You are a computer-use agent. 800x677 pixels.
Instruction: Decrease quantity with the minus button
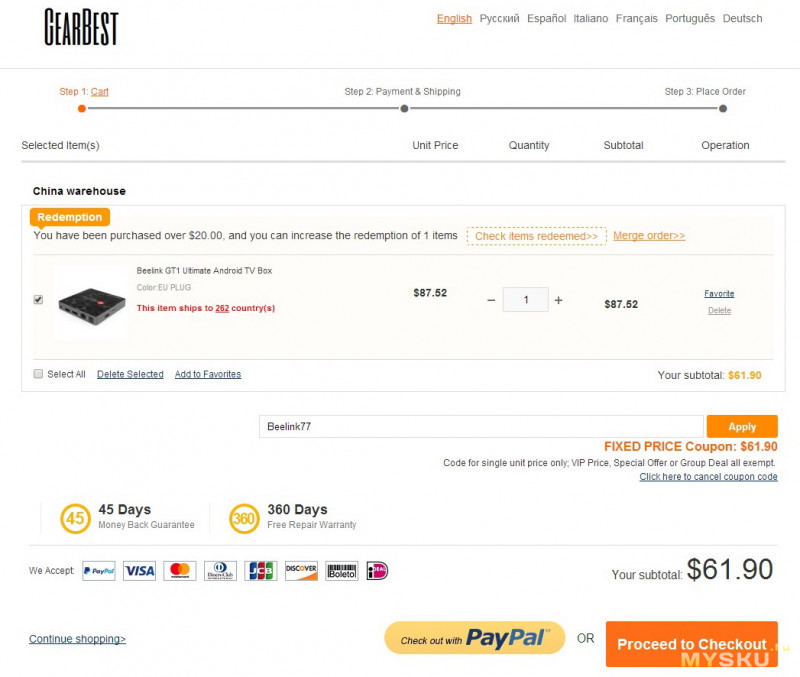[x=491, y=300]
